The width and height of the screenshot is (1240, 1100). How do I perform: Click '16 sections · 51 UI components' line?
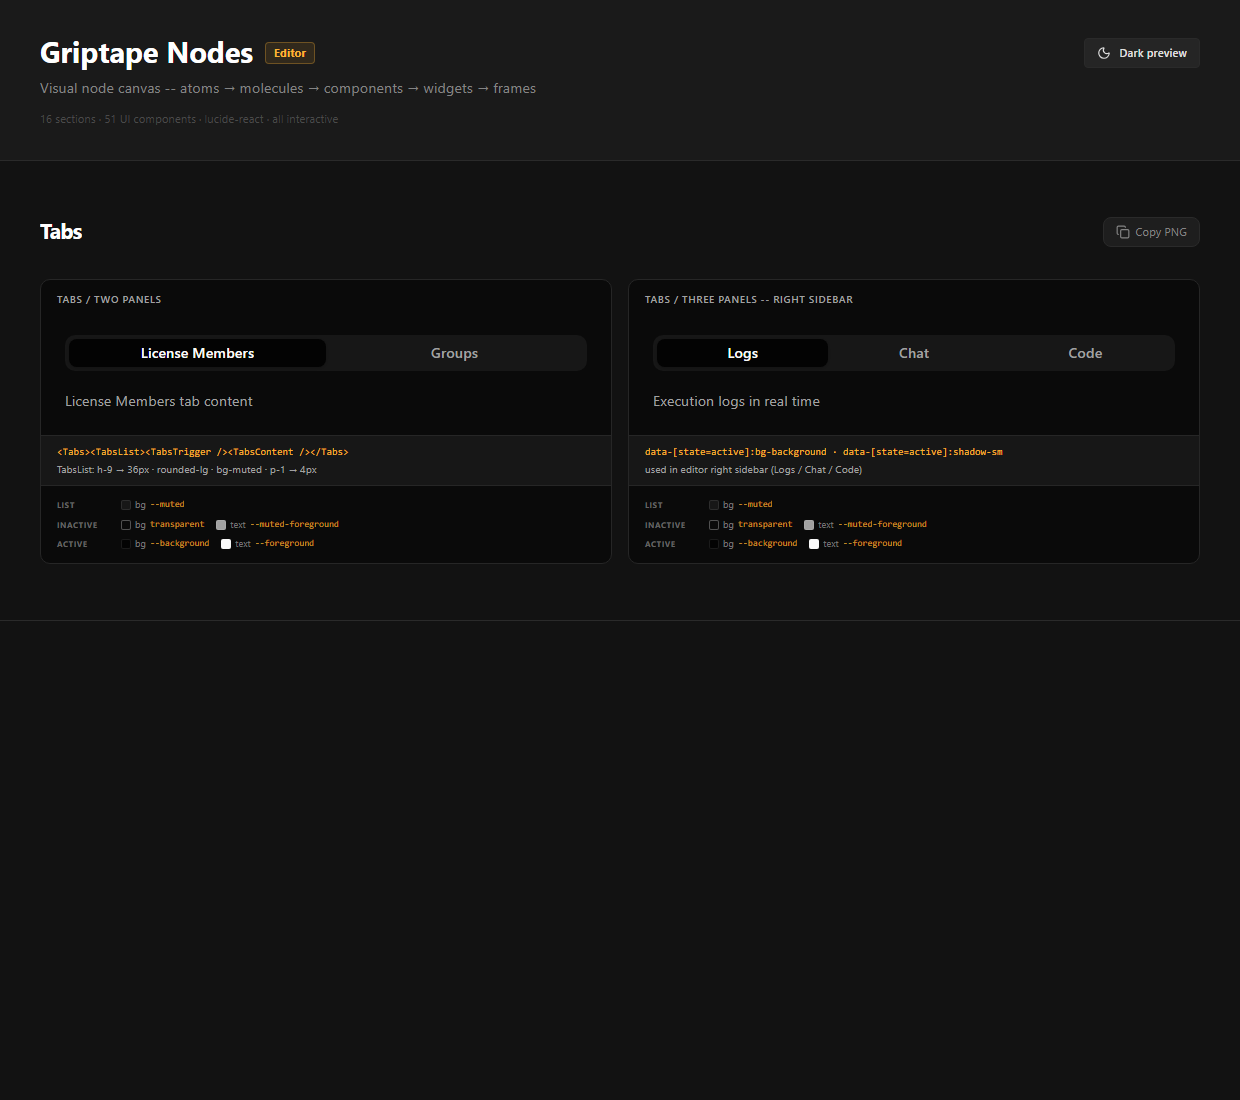[x=189, y=119]
